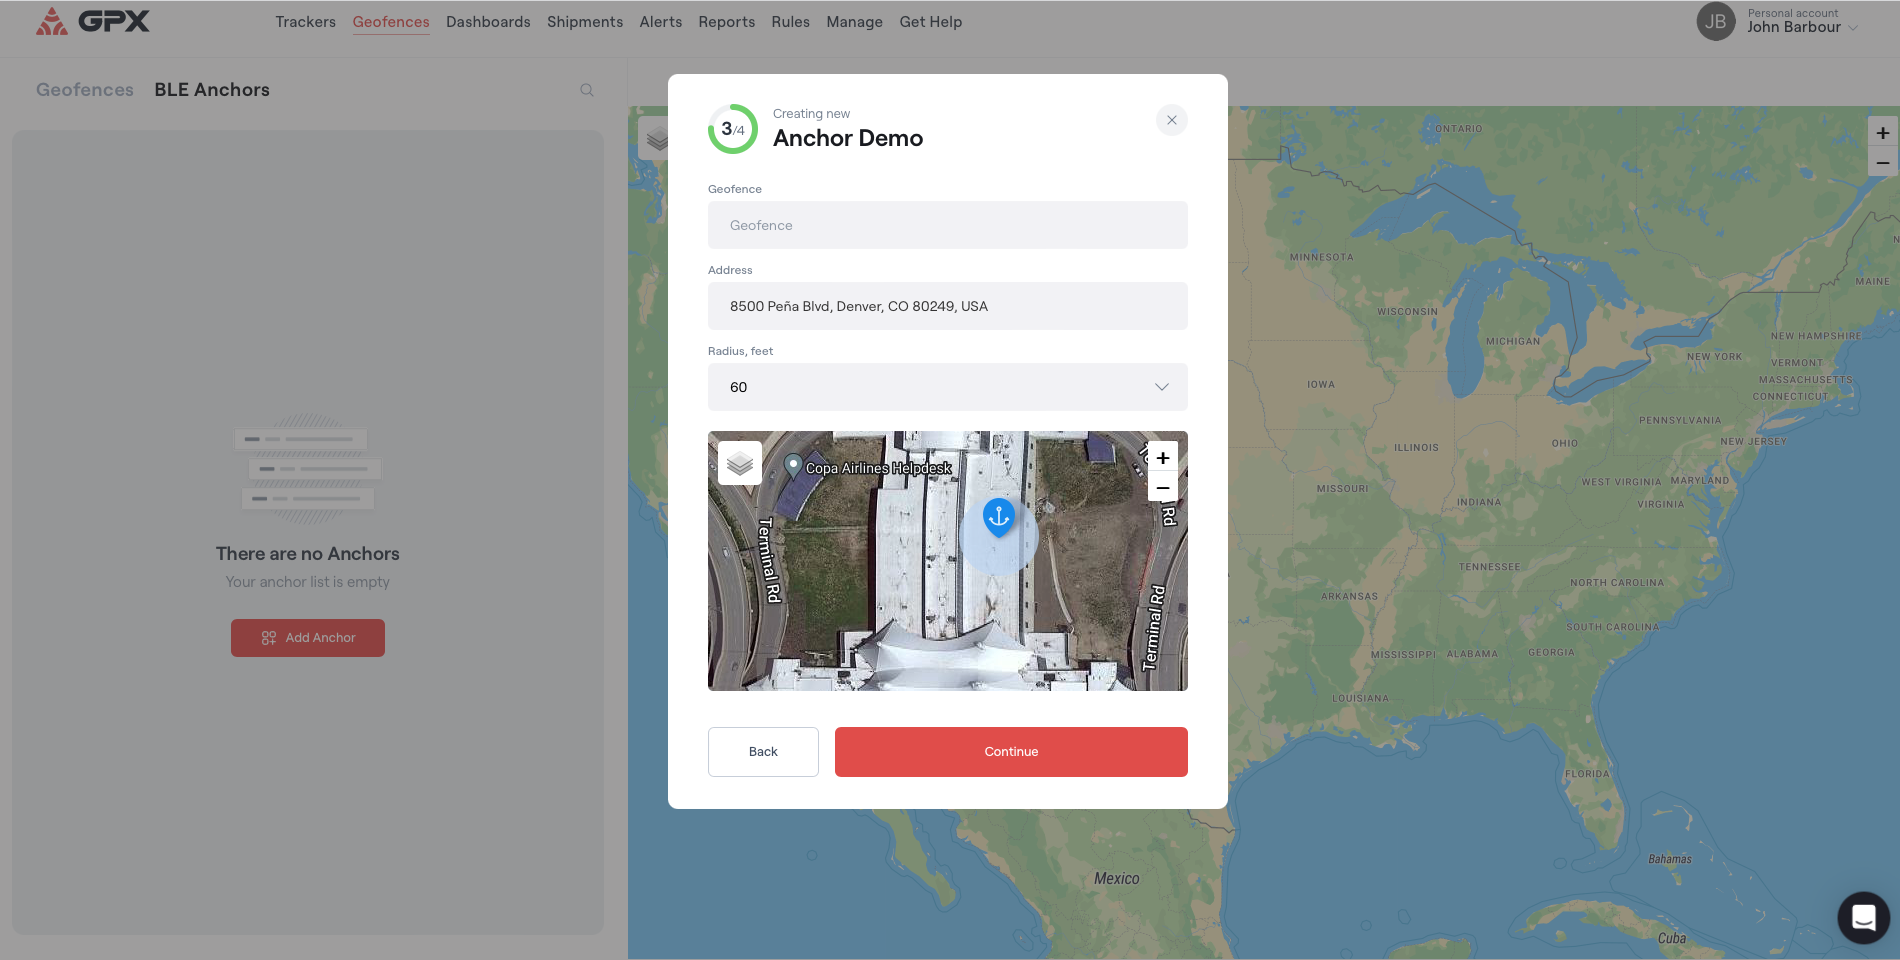Zoom out on the background main map
The height and width of the screenshot is (960, 1900).
click(x=1882, y=162)
